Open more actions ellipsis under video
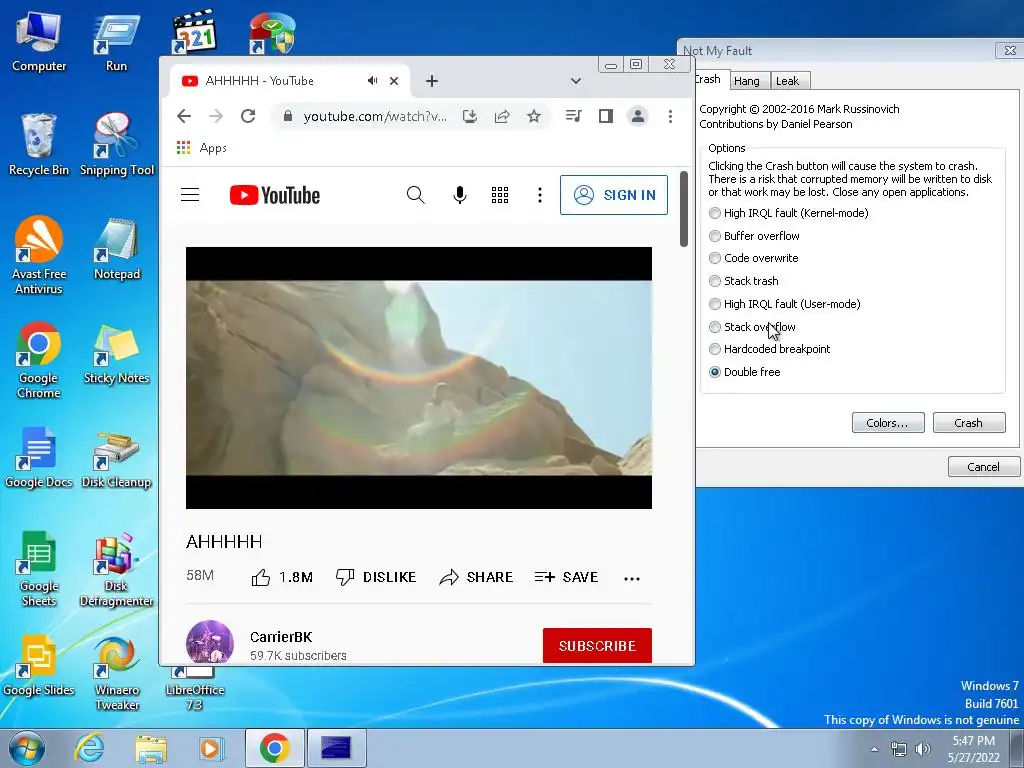 click(x=632, y=578)
